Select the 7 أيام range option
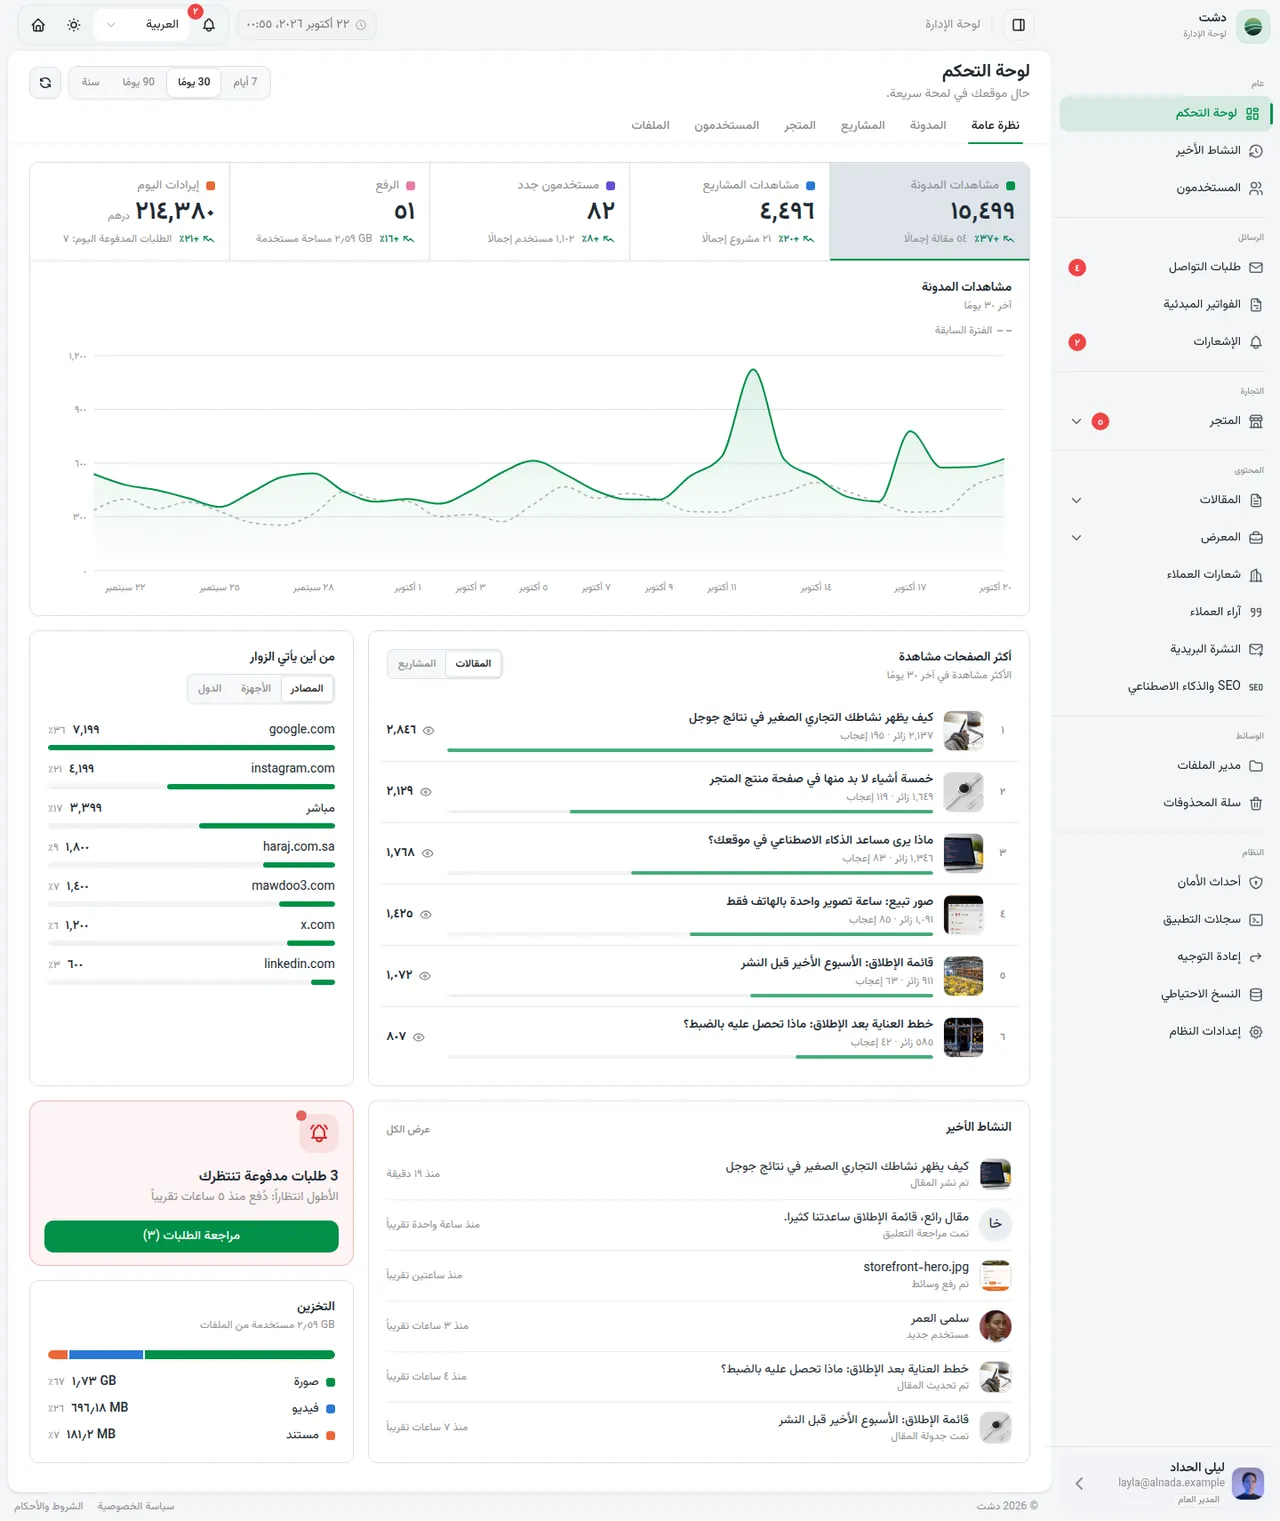 (x=245, y=83)
